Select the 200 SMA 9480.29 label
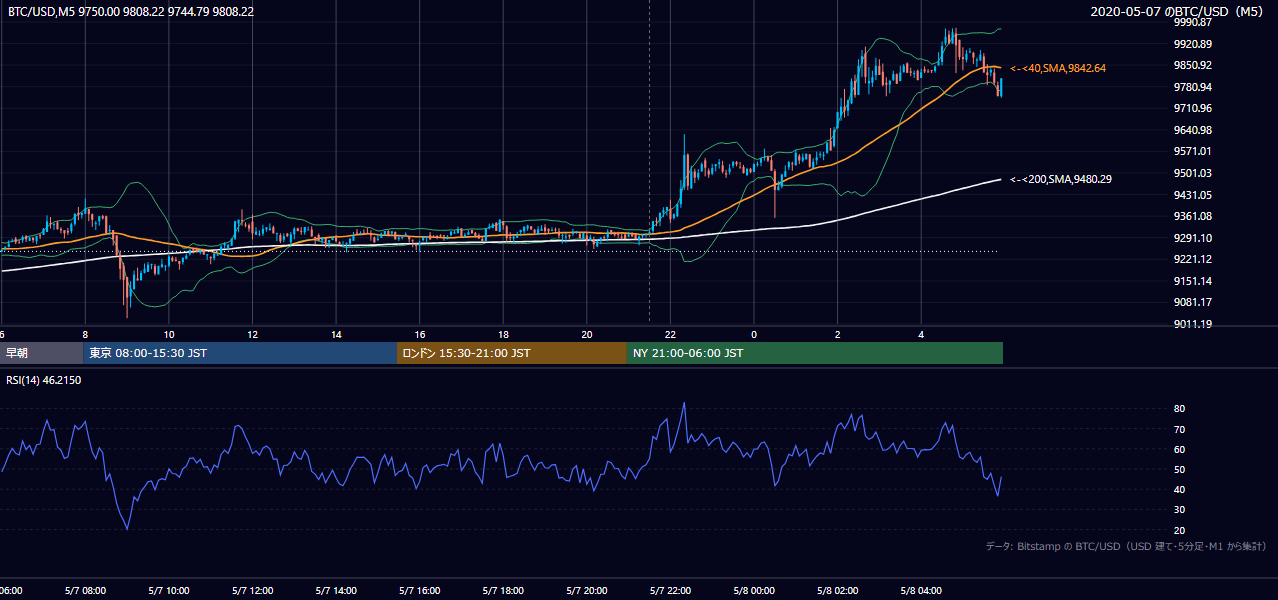The image size is (1278, 600). pyautogui.click(x=1060, y=179)
